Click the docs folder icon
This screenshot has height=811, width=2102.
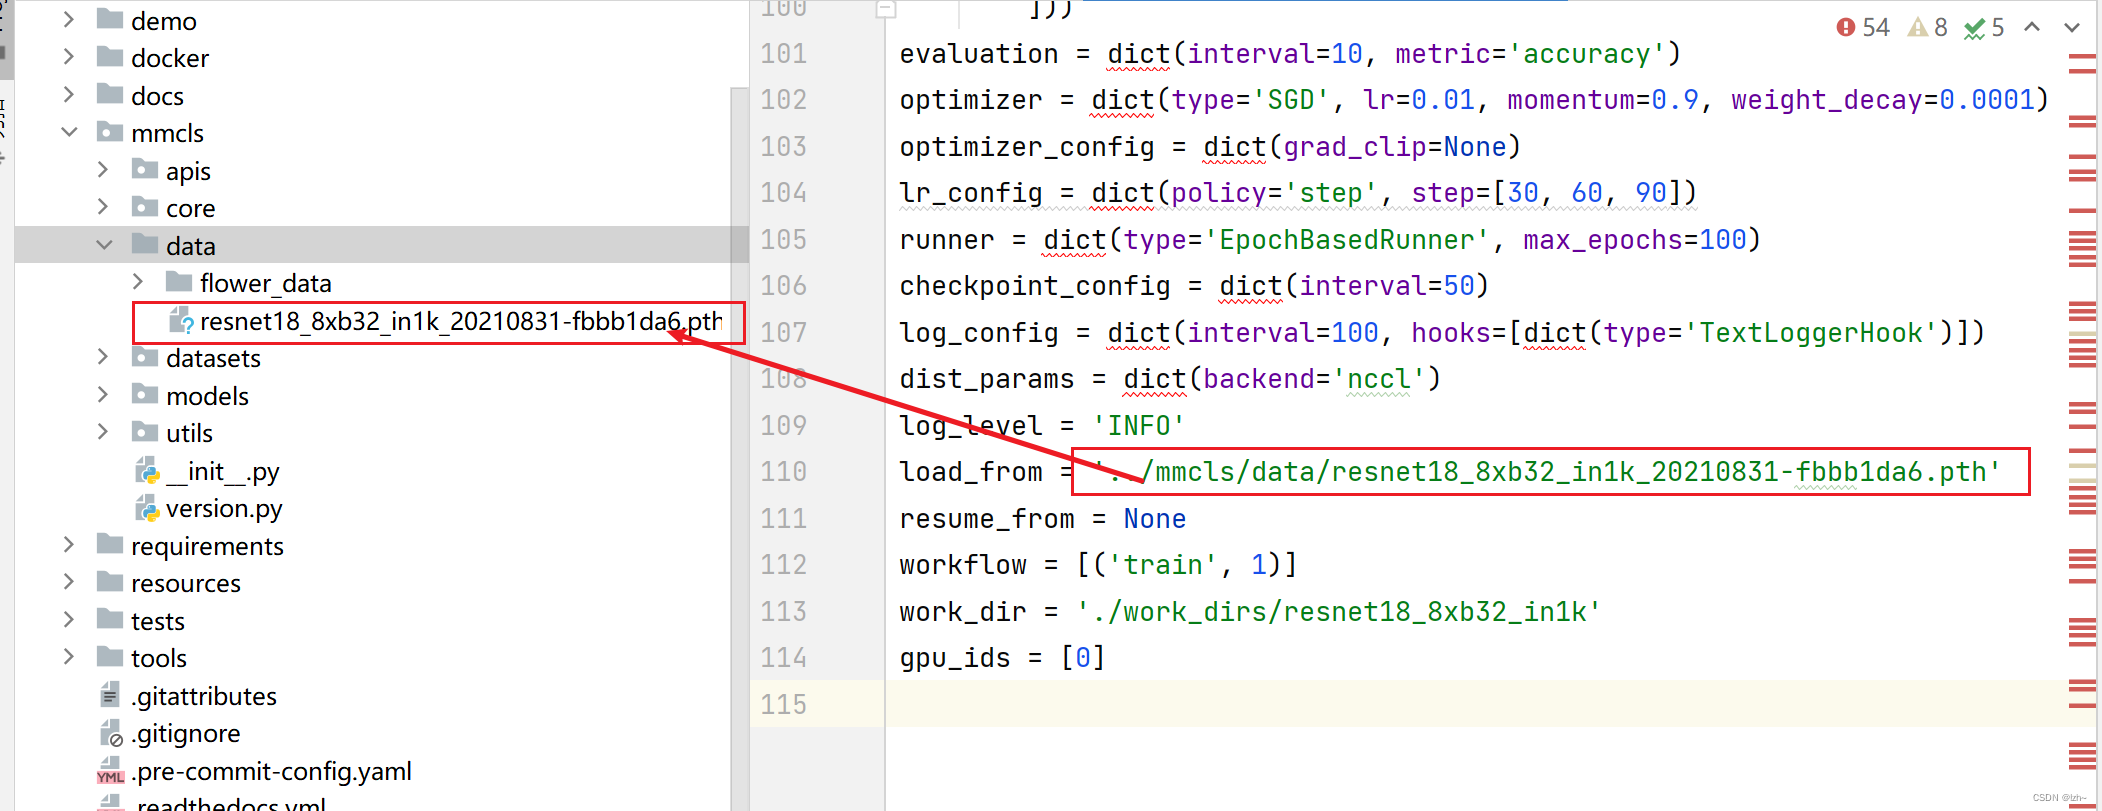(110, 94)
